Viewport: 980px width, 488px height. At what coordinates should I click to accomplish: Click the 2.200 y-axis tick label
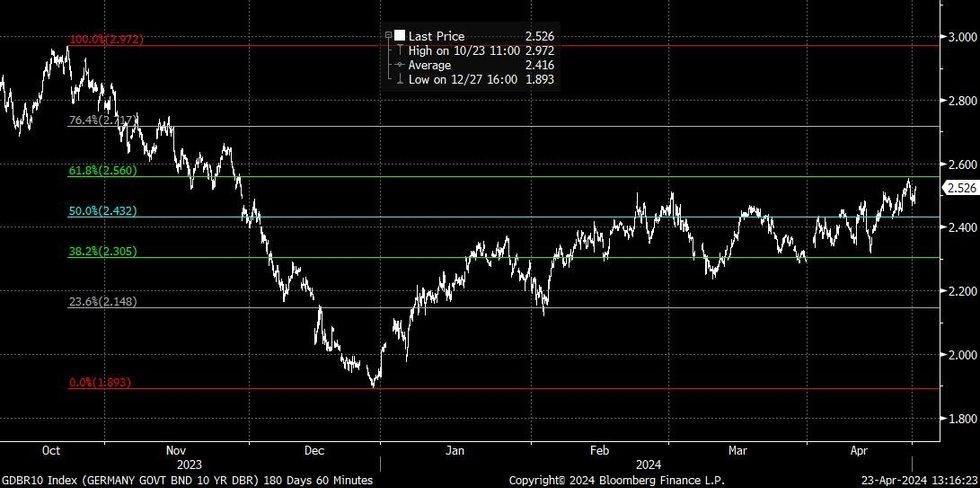tap(961, 291)
